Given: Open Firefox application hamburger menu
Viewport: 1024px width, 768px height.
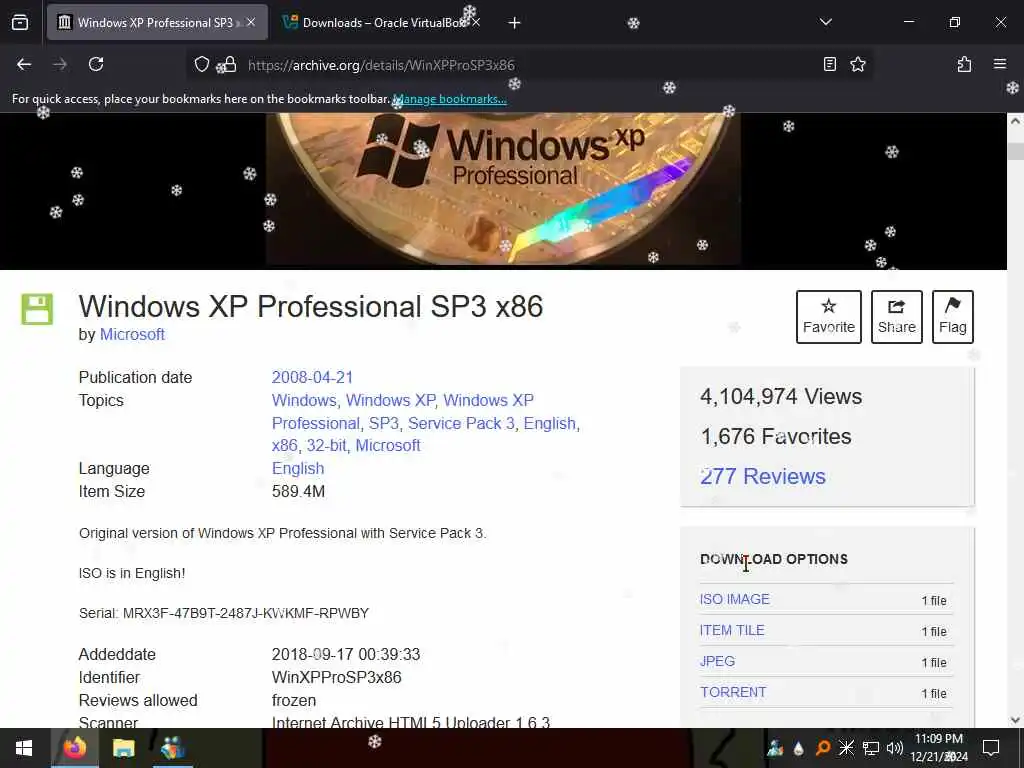Looking at the screenshot, I should tap(1000, 64).
